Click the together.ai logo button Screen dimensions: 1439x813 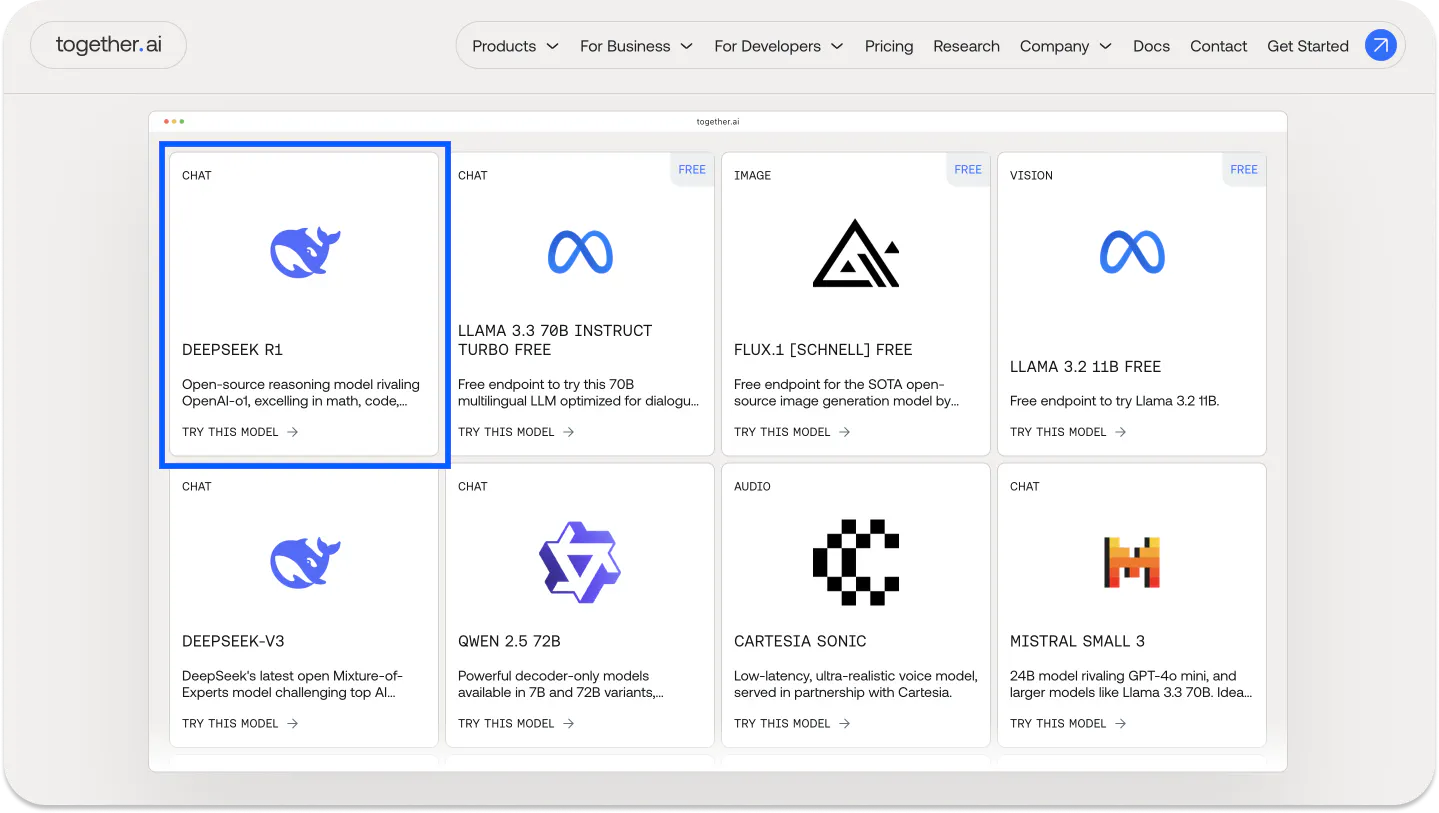point(108,45)
